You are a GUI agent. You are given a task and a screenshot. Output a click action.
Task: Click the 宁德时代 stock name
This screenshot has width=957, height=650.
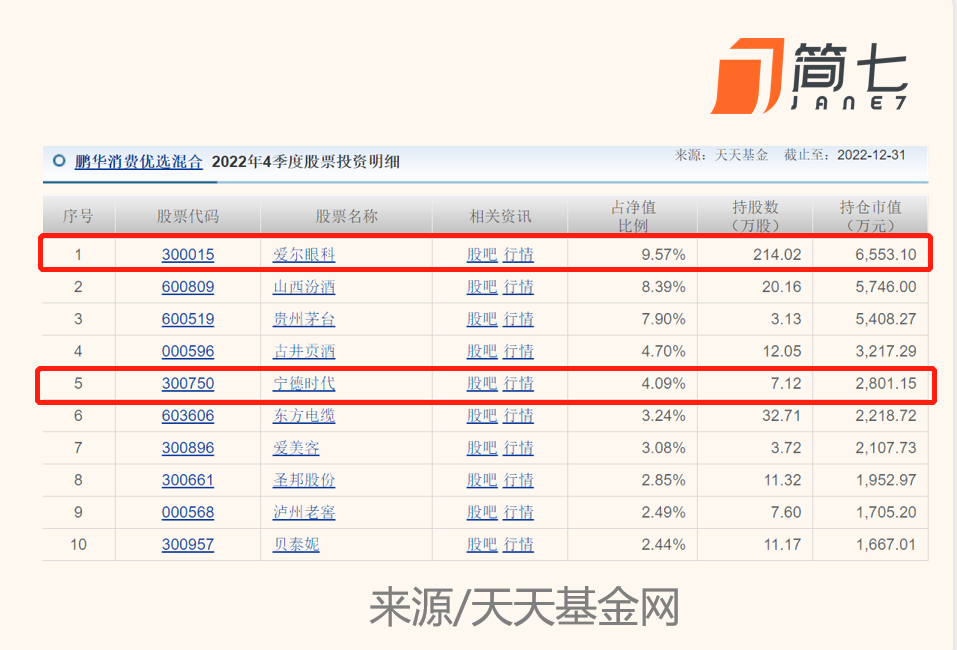(304, 383)
